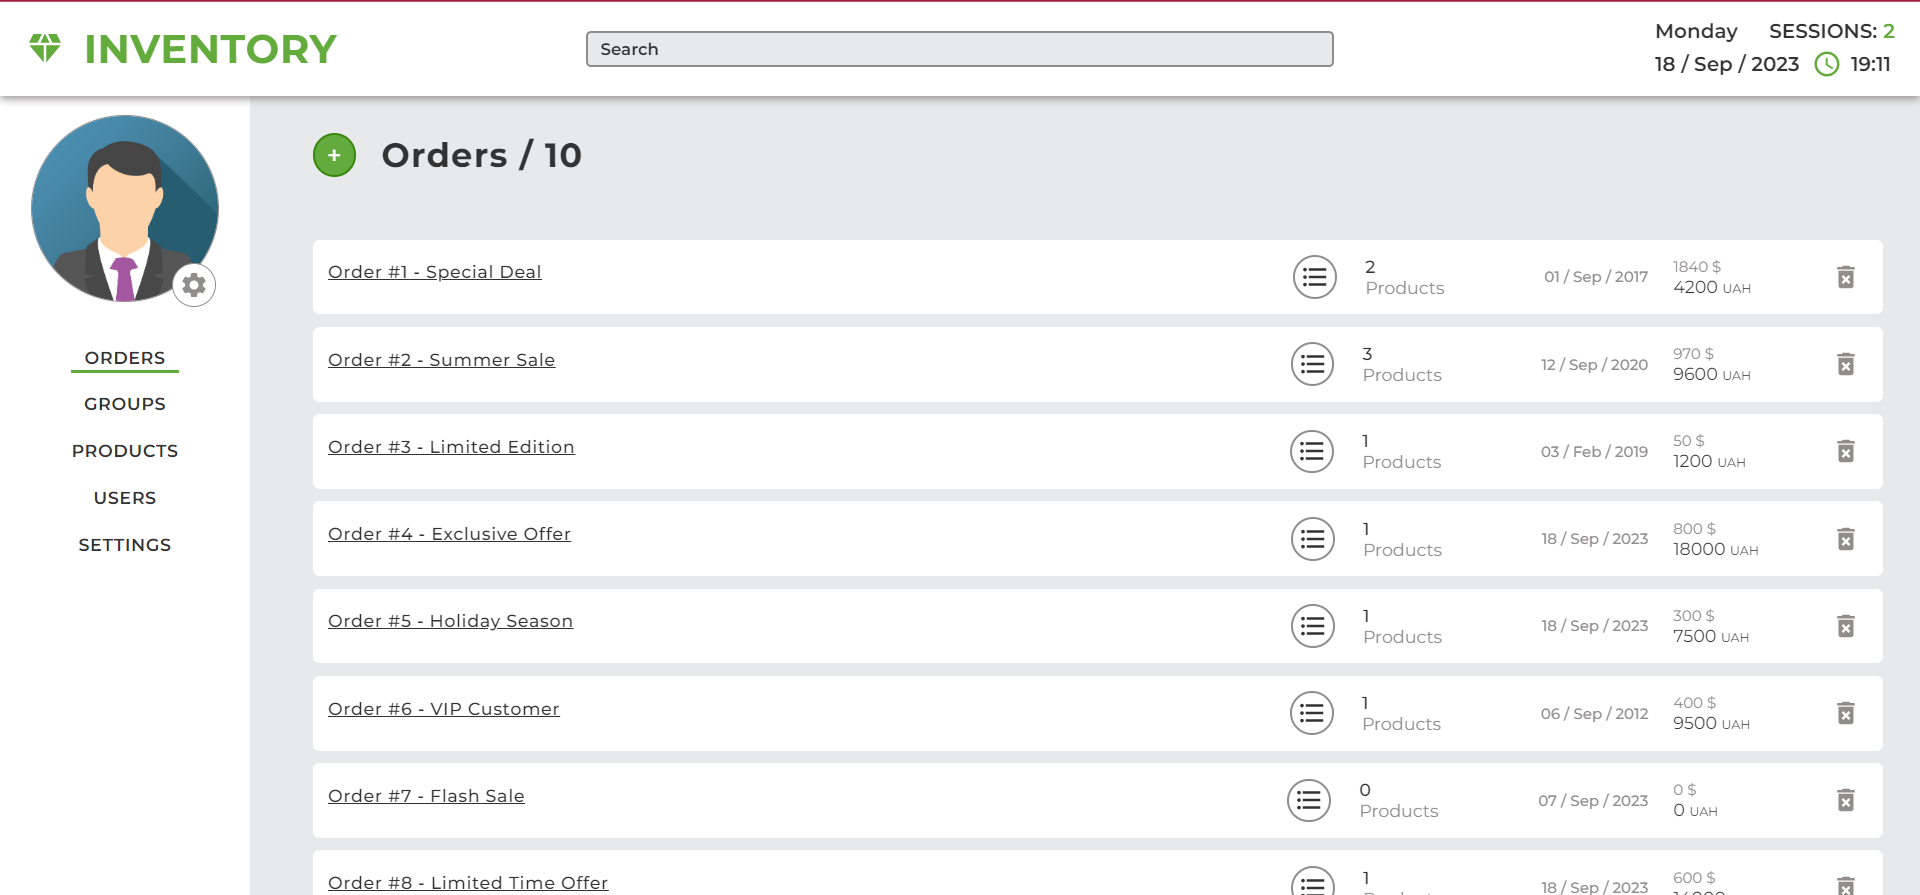
Task: Expand product list icon for Order #4
Action: click(1313, 539)
